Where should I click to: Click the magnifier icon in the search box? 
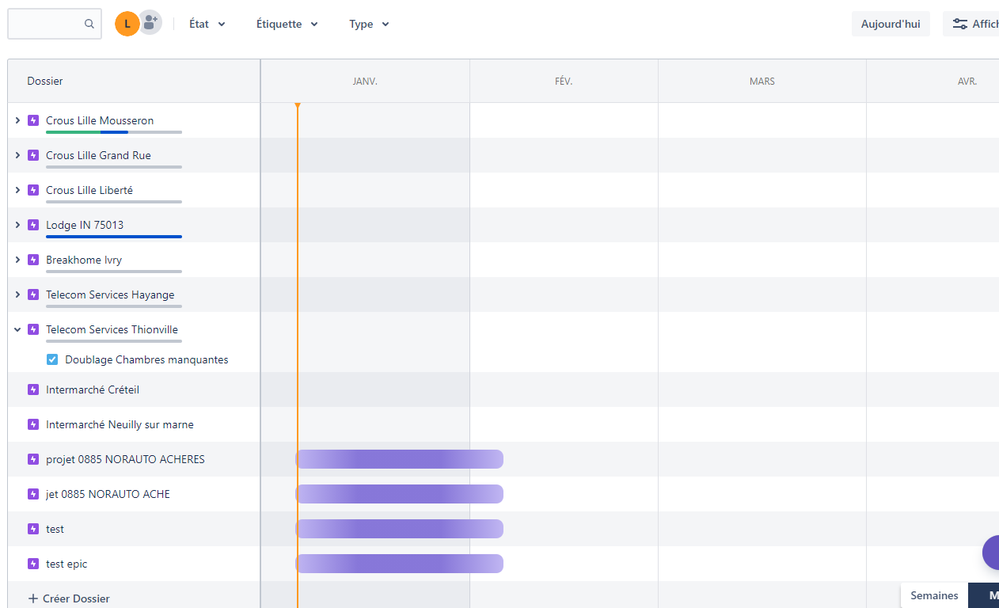(88, 23)
